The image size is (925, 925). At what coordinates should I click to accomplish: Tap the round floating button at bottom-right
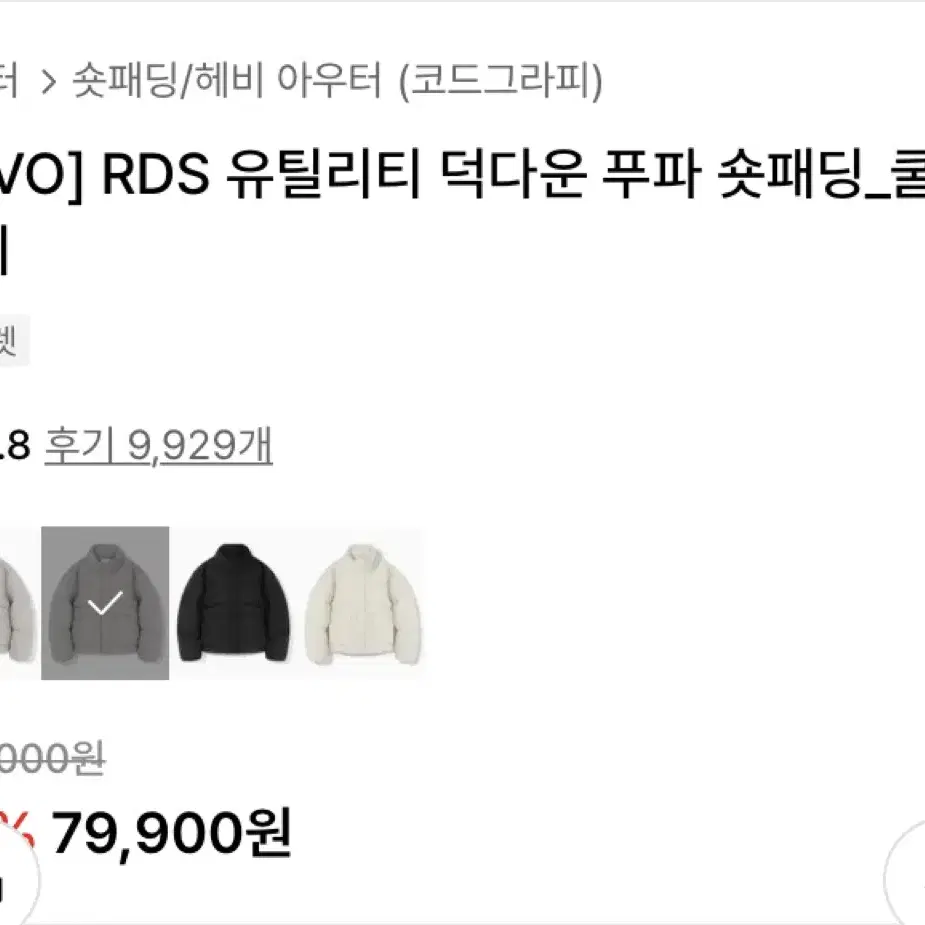pos(906,879)
